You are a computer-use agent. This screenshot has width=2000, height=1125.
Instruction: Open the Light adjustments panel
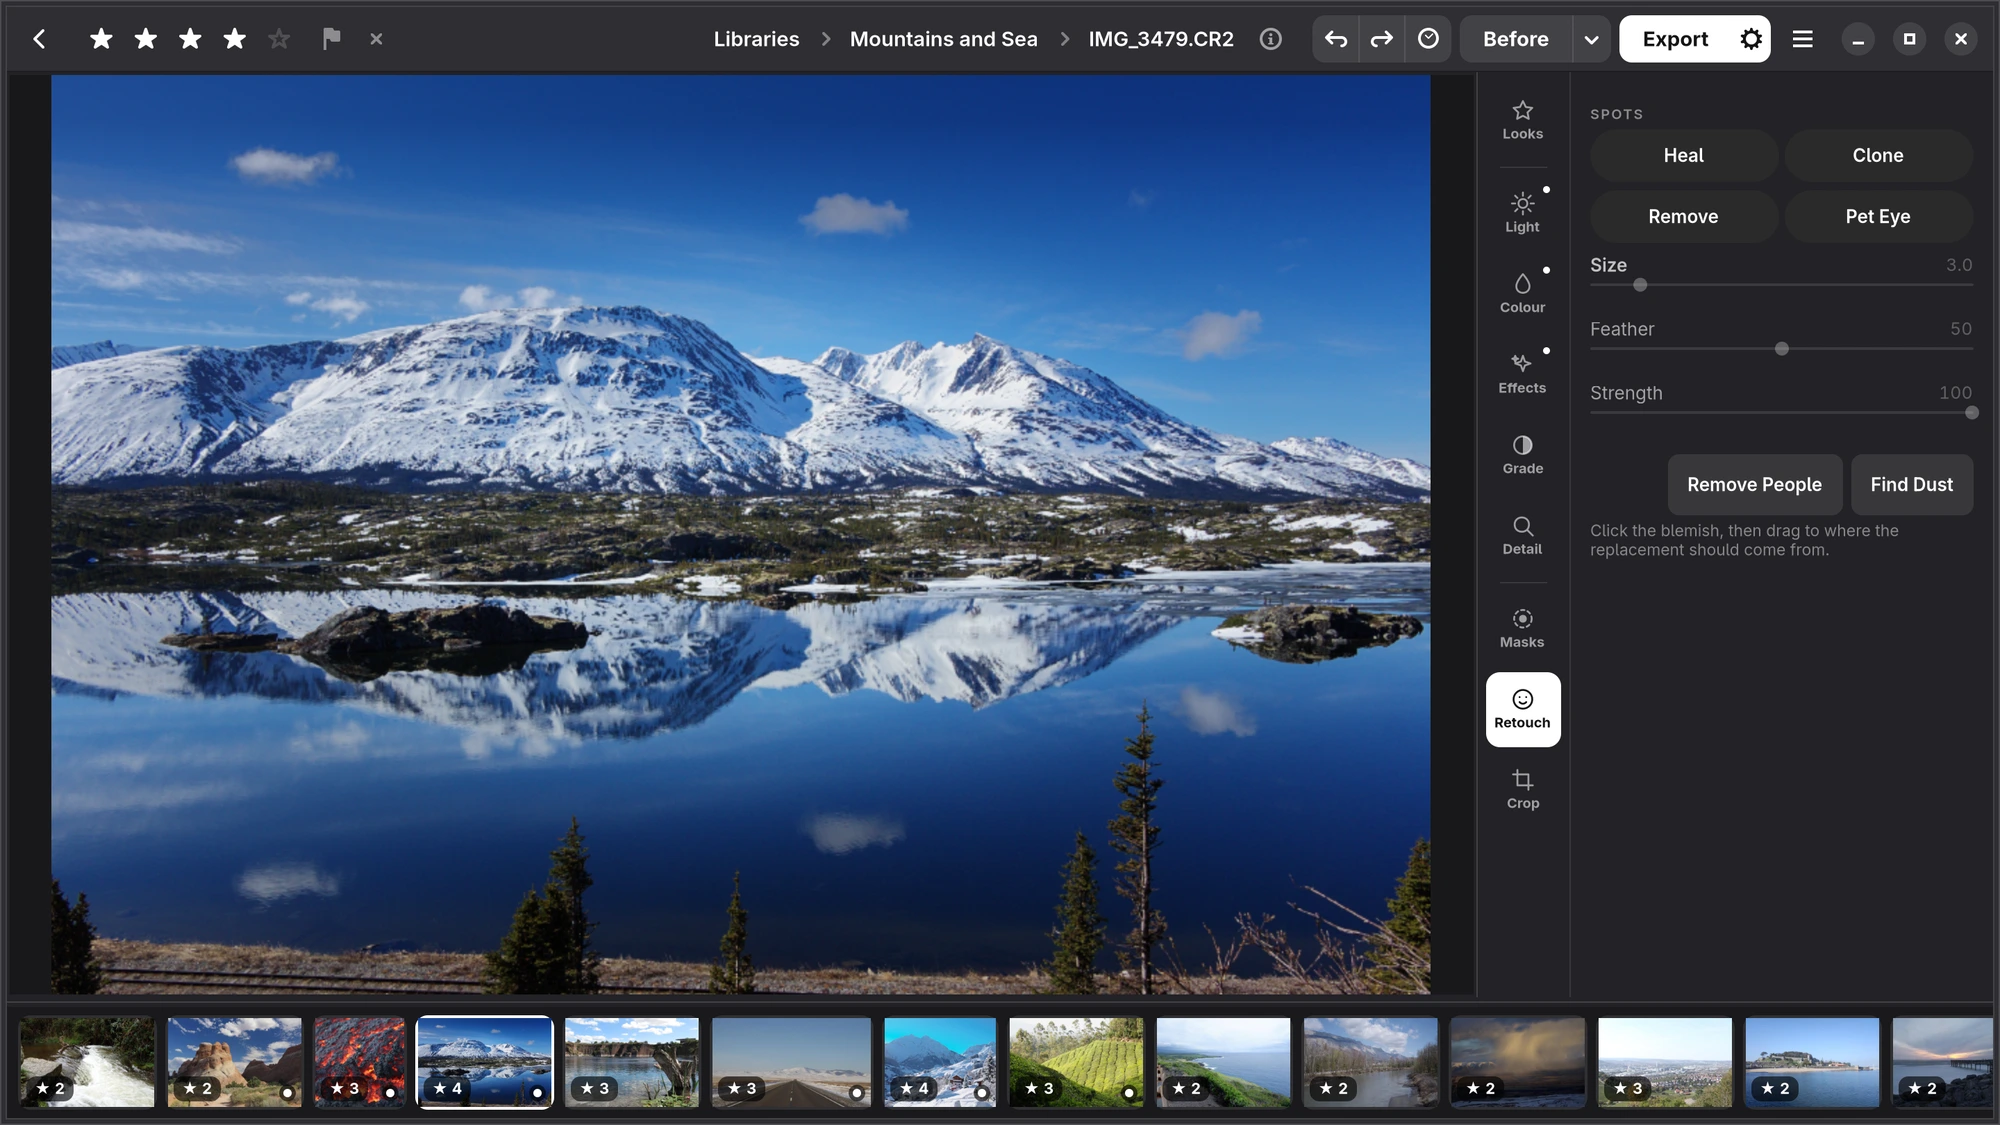pos(1522,213)
